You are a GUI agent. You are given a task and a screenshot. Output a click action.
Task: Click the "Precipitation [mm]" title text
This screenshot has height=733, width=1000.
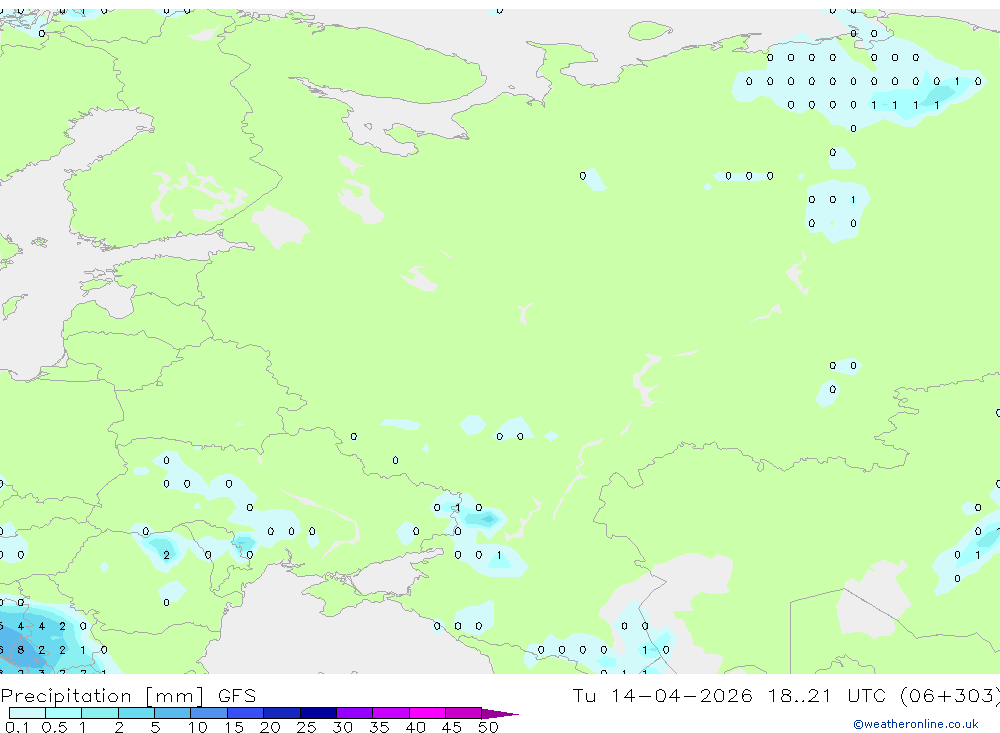102,696
